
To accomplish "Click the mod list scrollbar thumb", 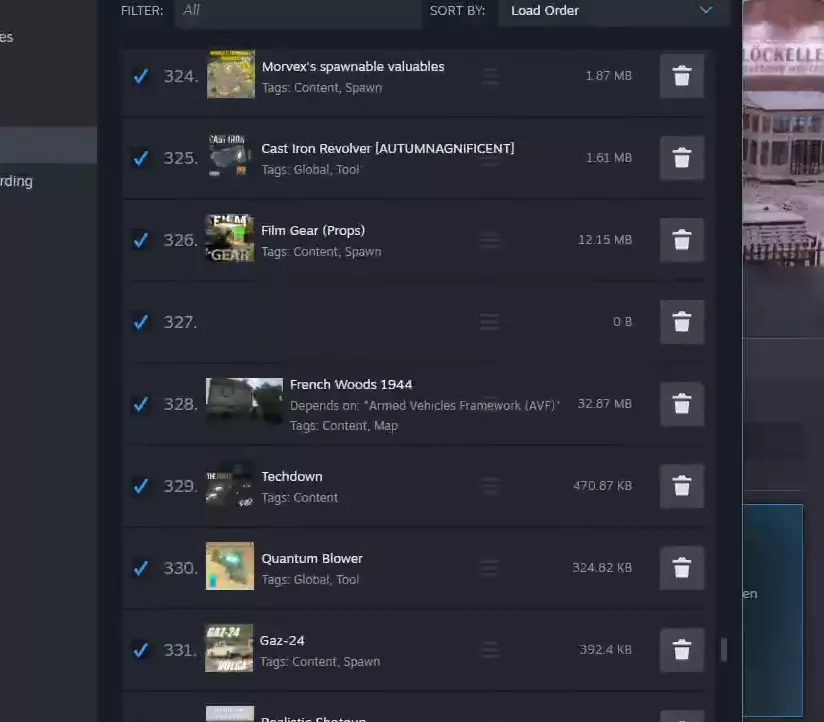I will click(724, 650).
